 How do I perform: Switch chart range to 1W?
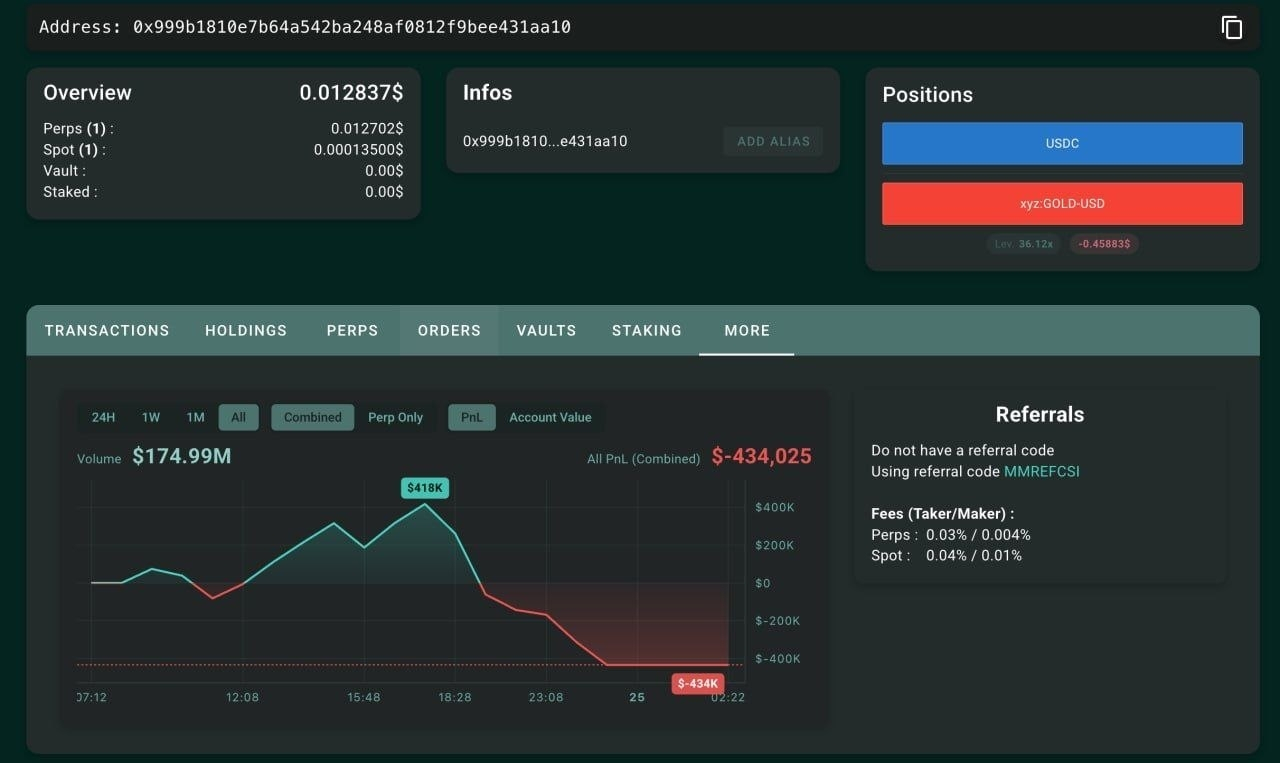151,417
